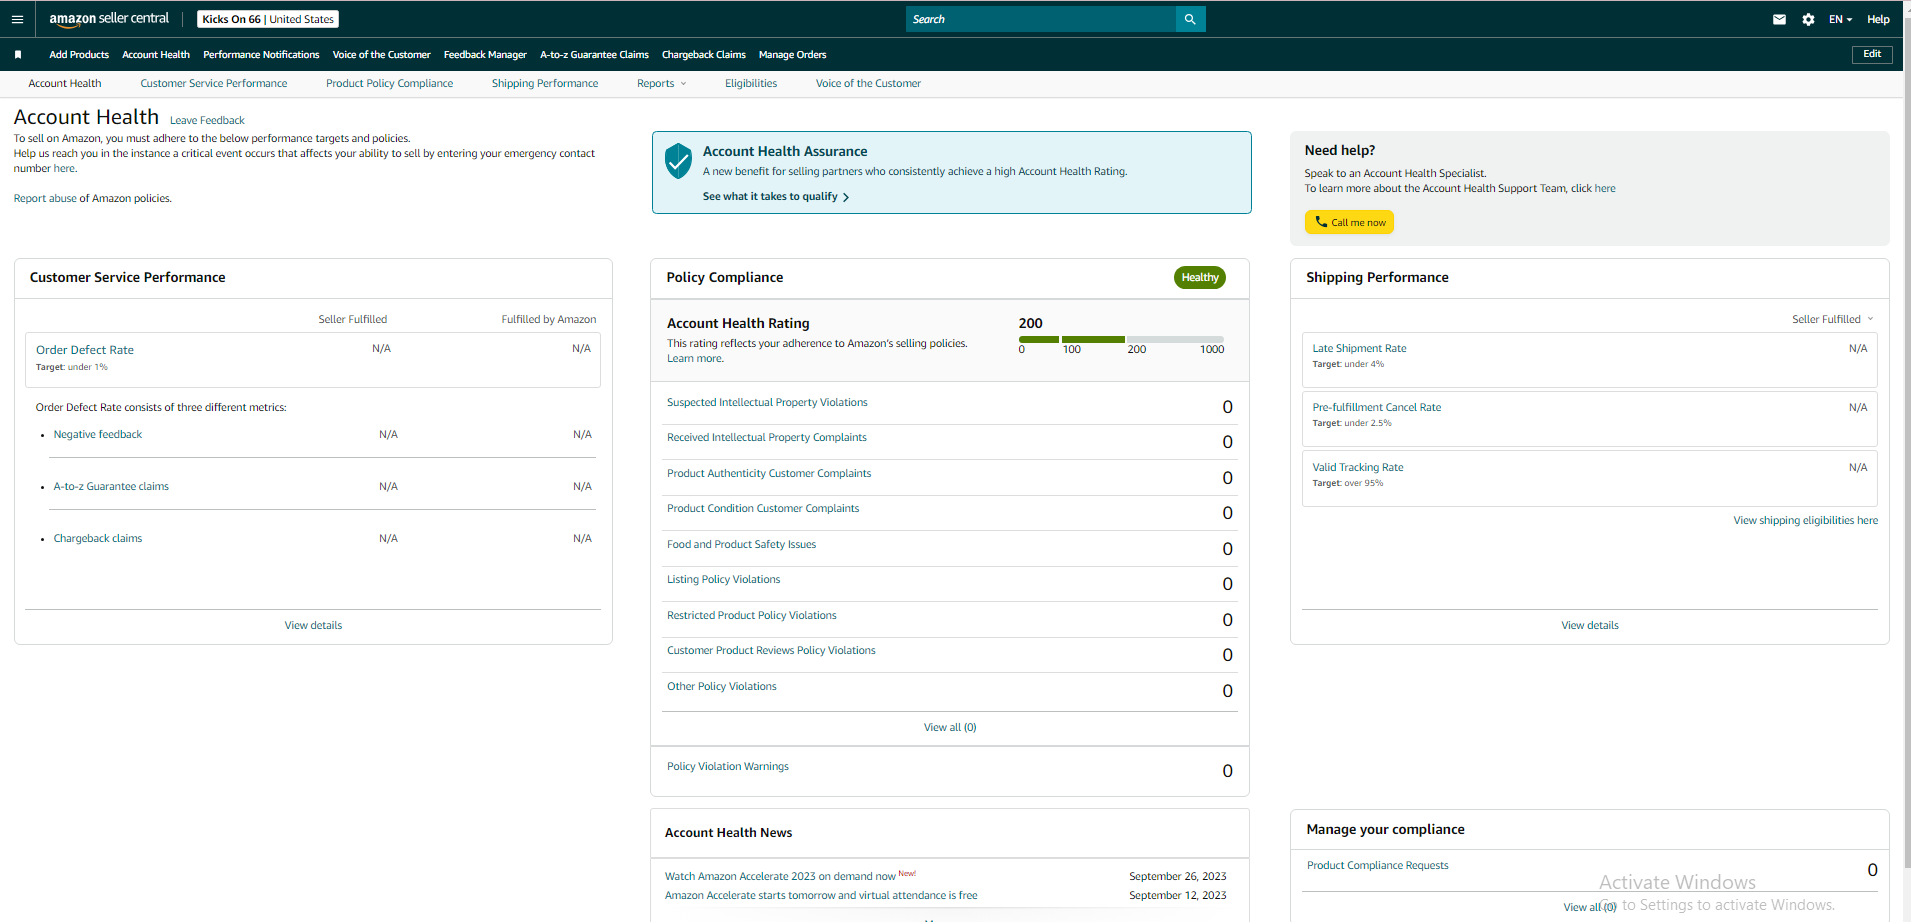The height and width of the screenshot is (922, 1911).
Task: Open Product Condition Customer Complaints
Action: 763,509
